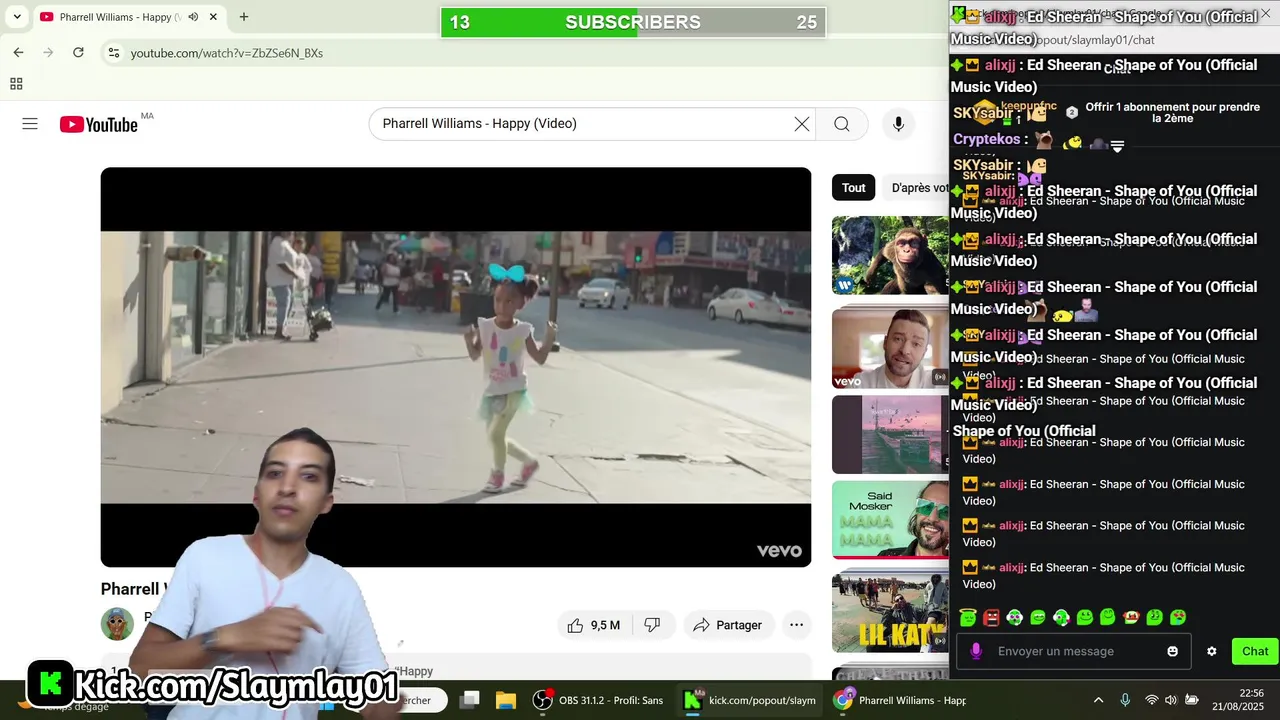This screenshot has width=1280, height=720.
Task: Click the purple microphone in chat input
Action: click(976, 651)
